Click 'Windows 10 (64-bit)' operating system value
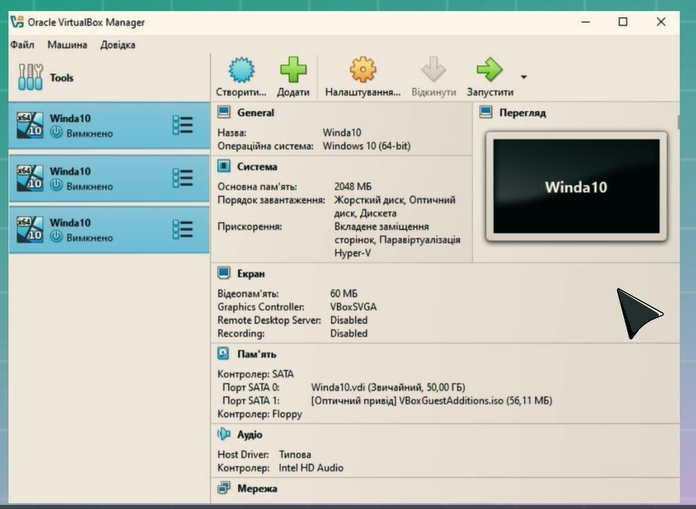The width and height of the screenshot is (696, 509). [x=367, y=146]
